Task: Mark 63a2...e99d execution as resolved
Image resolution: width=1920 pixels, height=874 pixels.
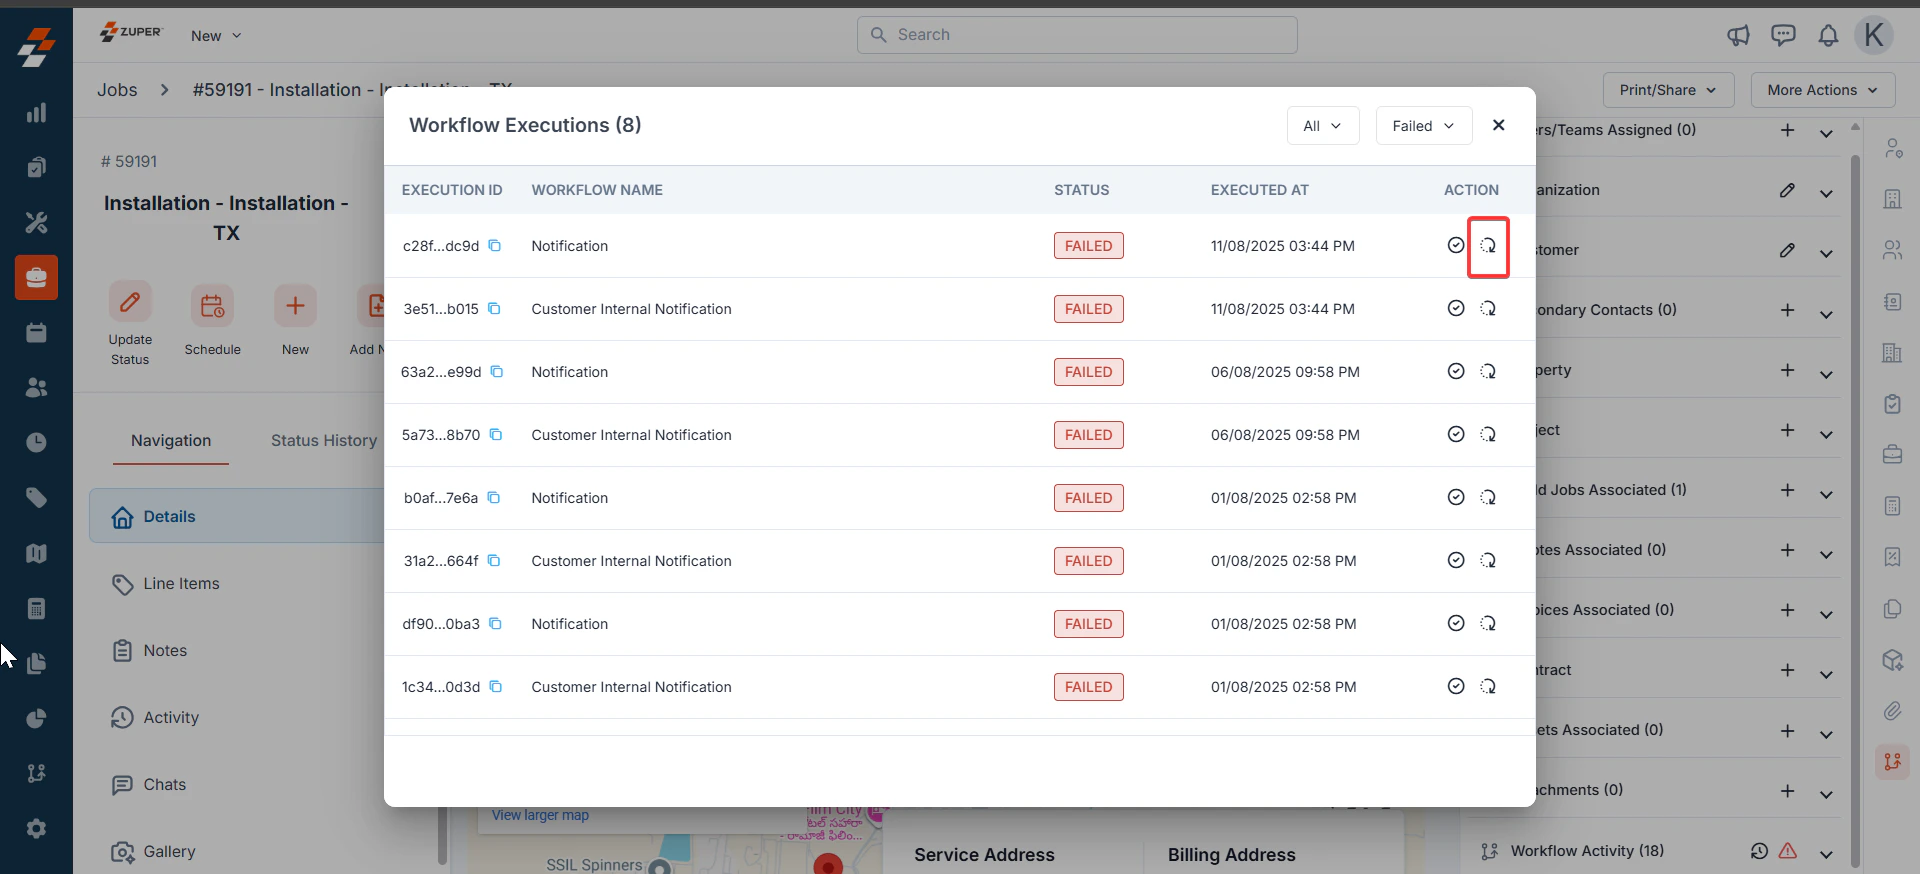Action: point(1456,371)
